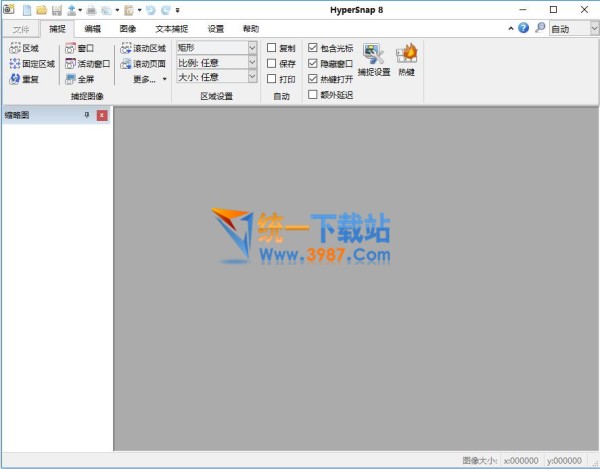Choose the 全屏 full screen capture tool

coord(79,78)
